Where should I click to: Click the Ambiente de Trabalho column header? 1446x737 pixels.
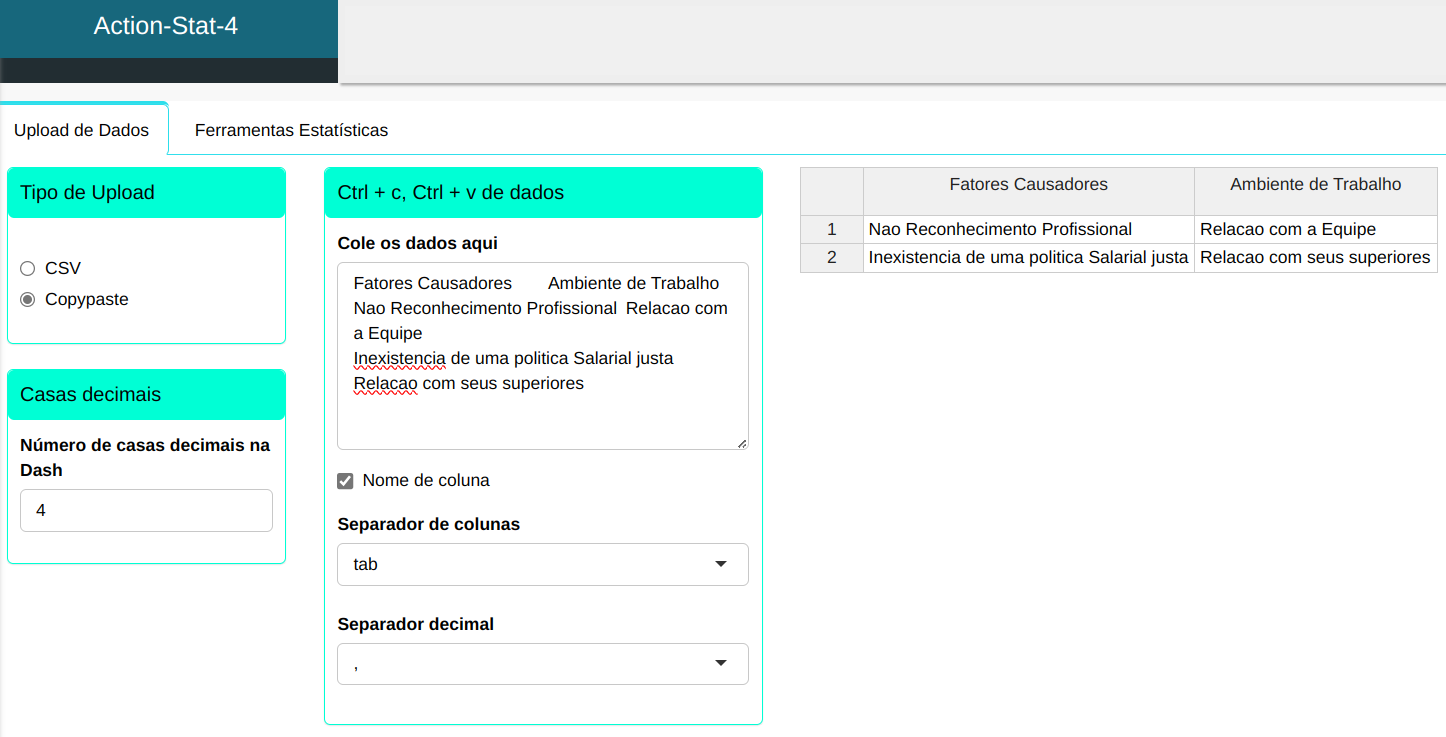coord(1315,185)
